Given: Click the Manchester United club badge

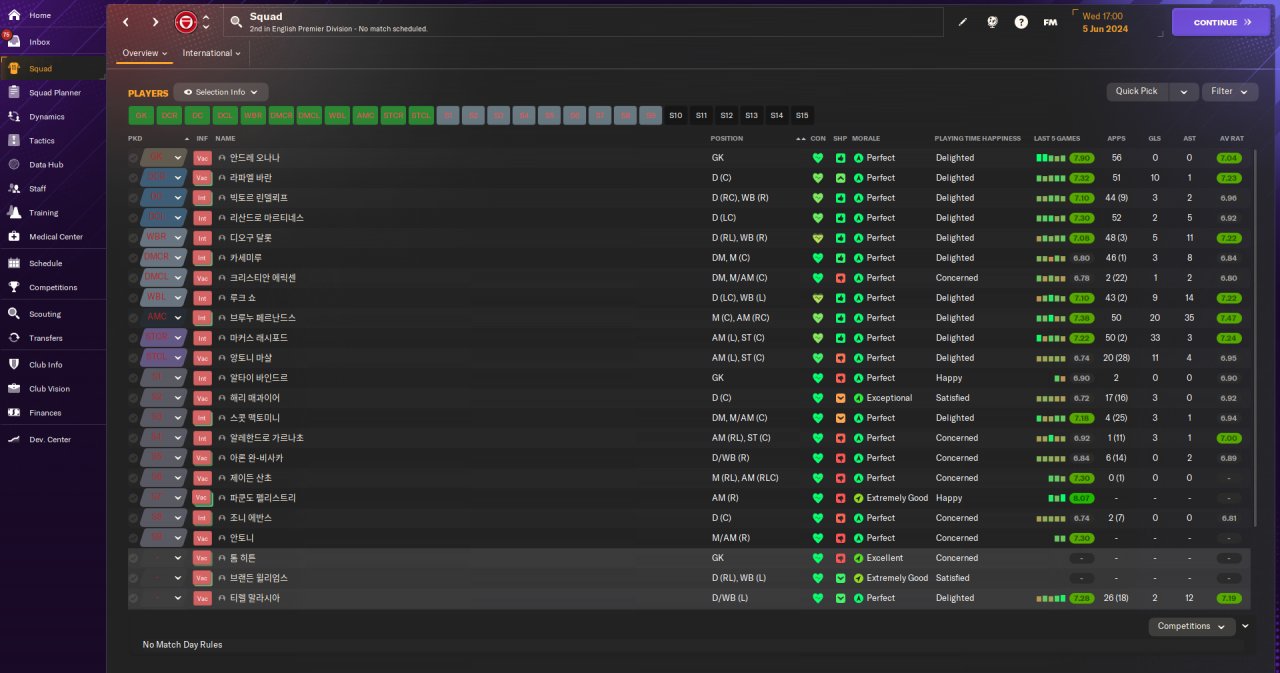Looking at the screenshot, I should pyautogui.click(x=186, y=22).
